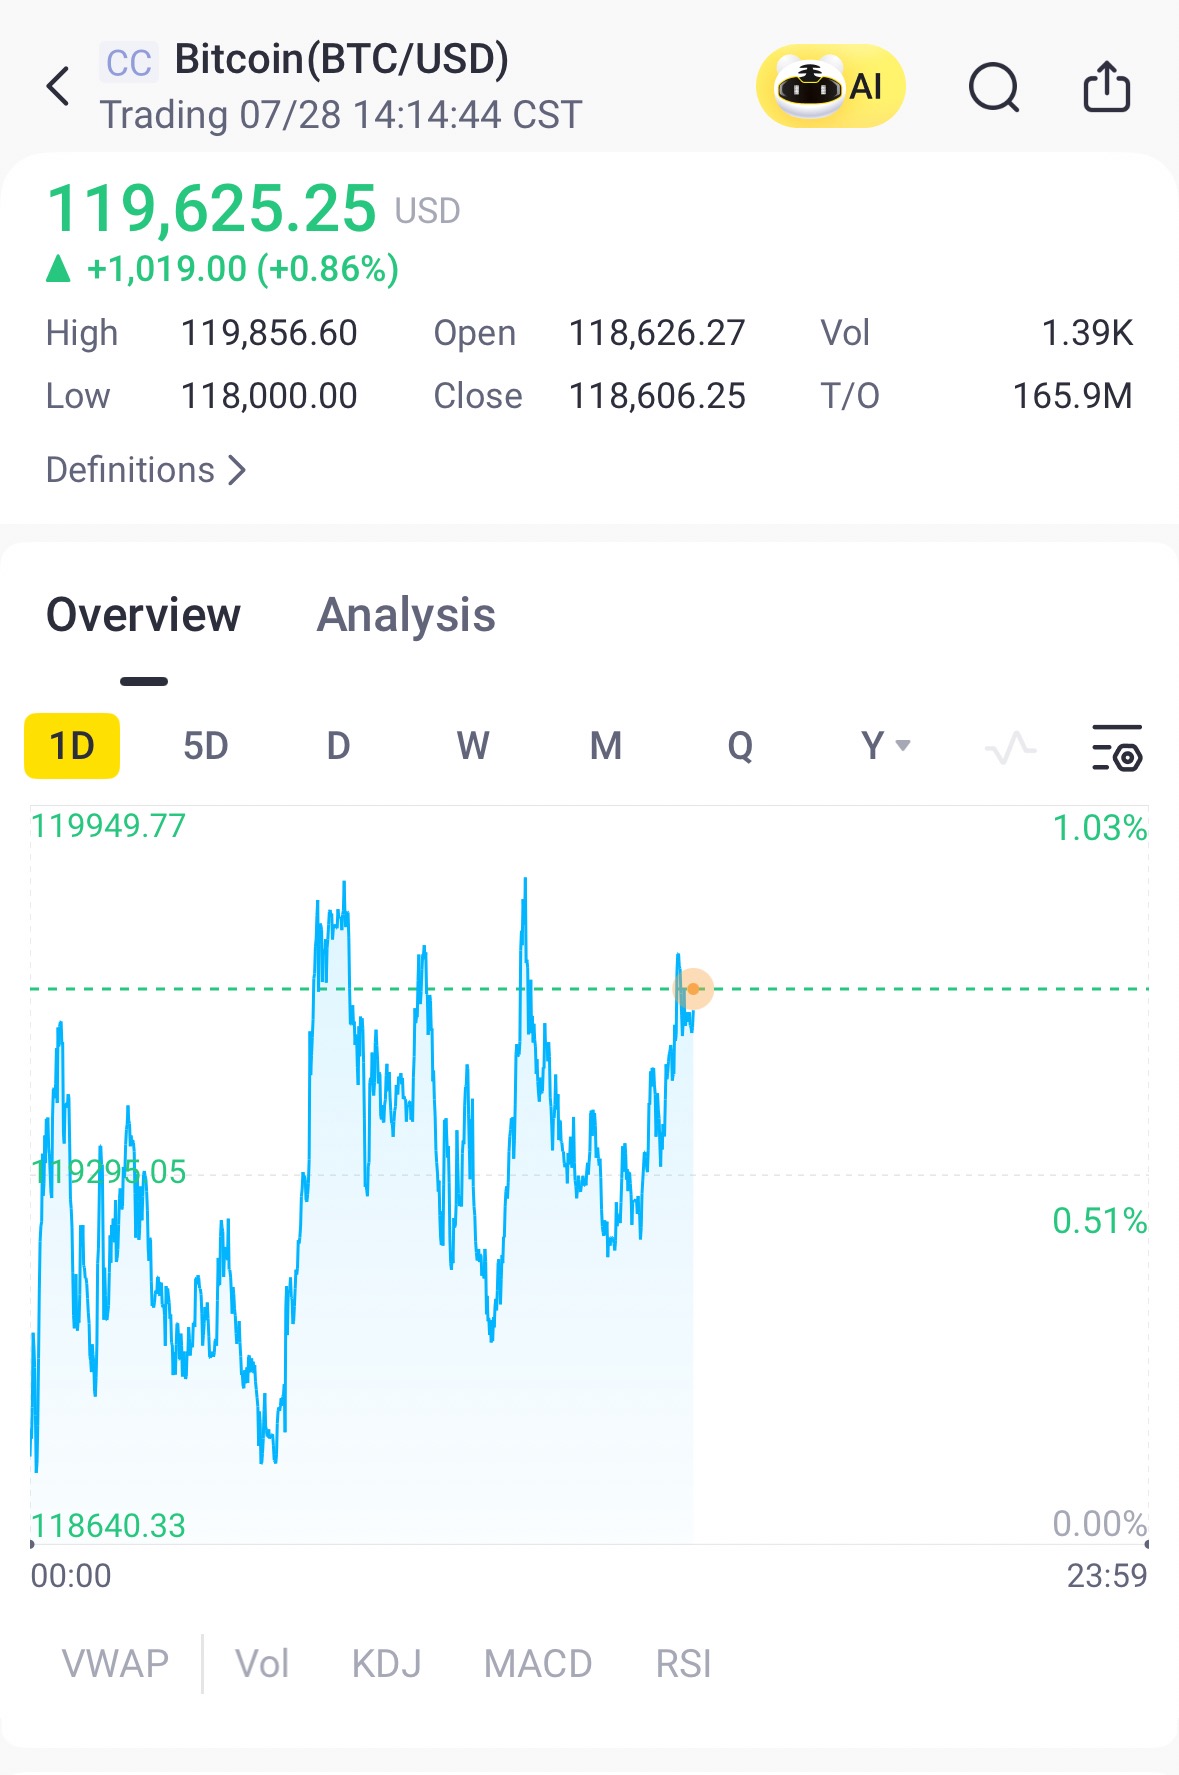Tap the green up-triangle change indicator
1179x1775 pixels.
point(59,268)
